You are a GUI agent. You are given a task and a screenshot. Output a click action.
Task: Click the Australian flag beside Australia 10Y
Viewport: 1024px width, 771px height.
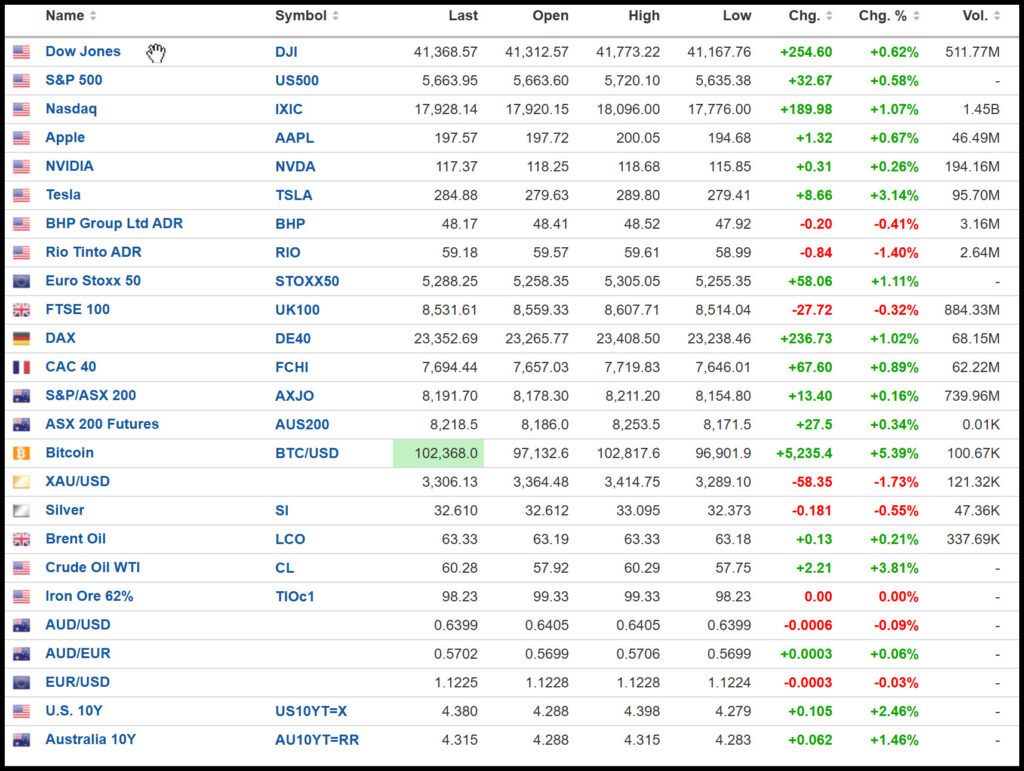click(x=22, y=740)
